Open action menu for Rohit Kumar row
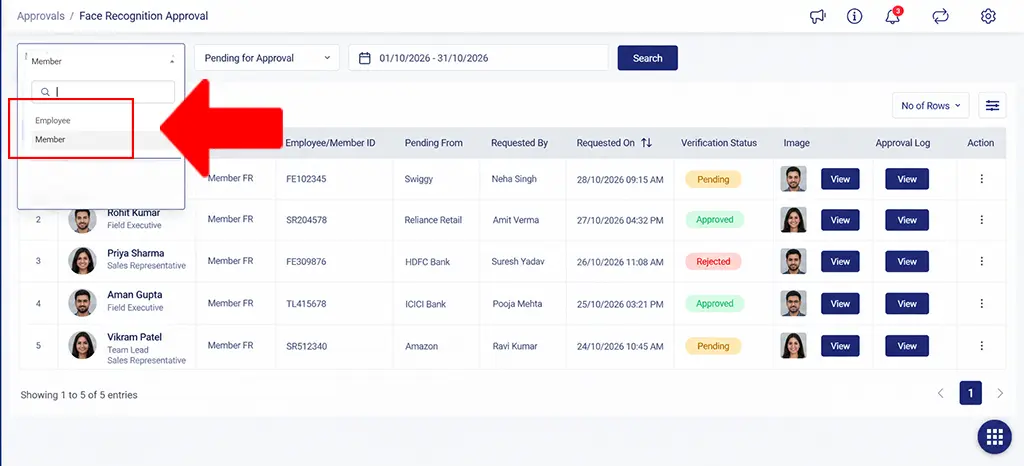This screenshot has height=466, width=1024. tap(981, 220)
